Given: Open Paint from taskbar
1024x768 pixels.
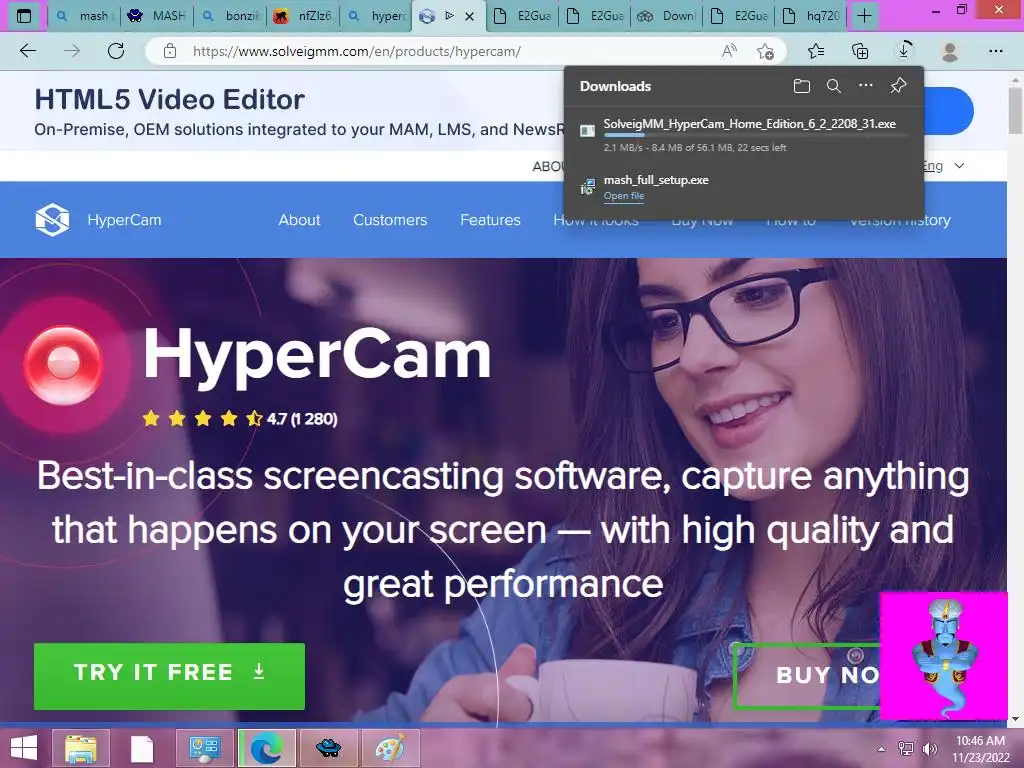Looking at the screenshot, I should [390, 748].
